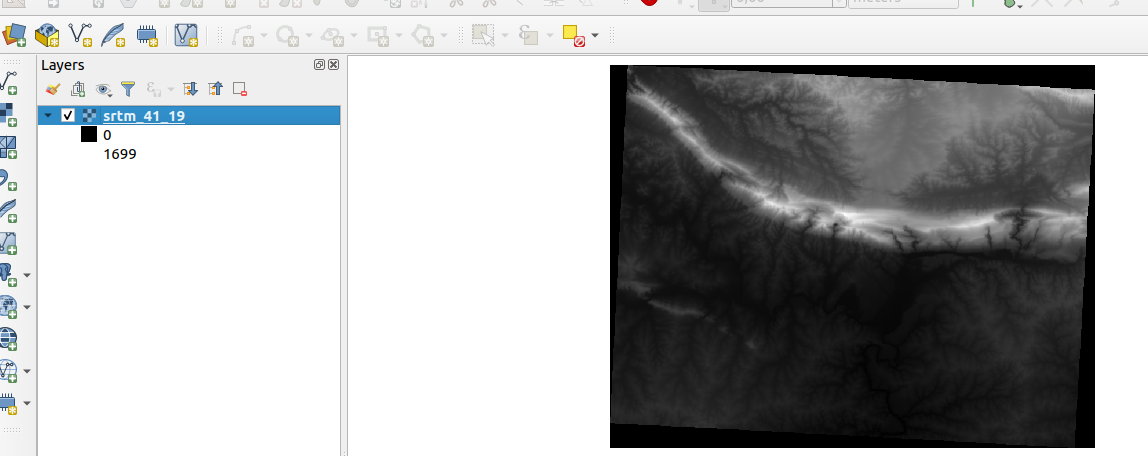Uncheck srtm_41_19 layer visibility checkbox
The height and width of the screenshot is (456, 1148).
pos(68,116)
